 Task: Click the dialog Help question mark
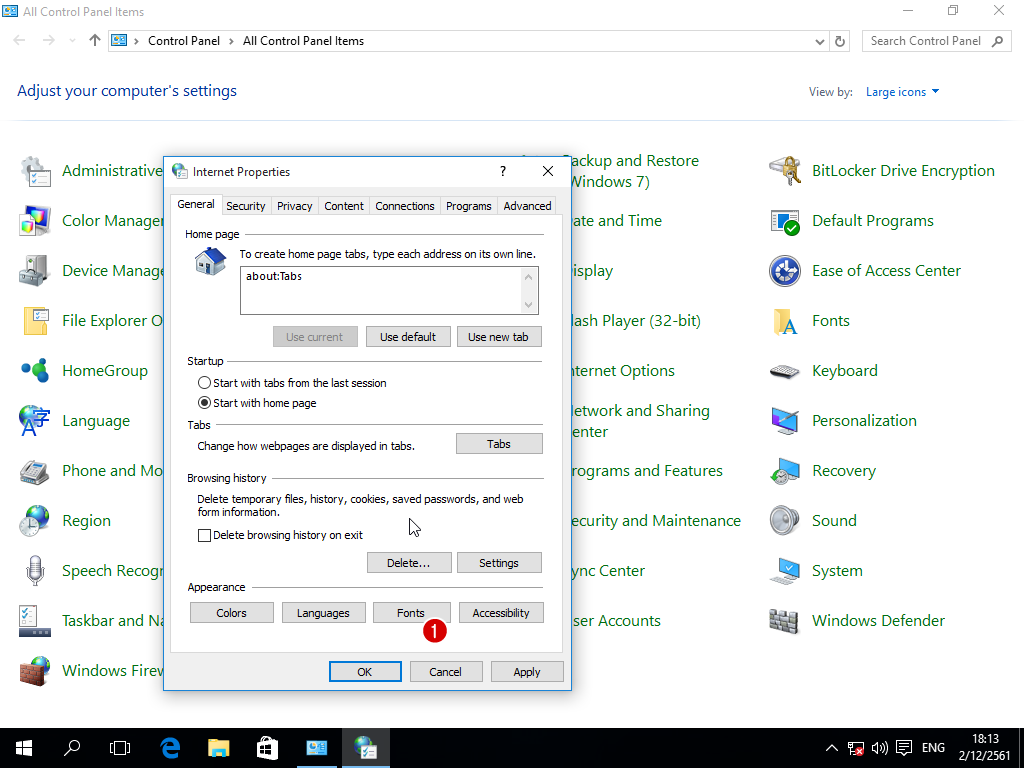pyautogui.click(x=502, y=171)
